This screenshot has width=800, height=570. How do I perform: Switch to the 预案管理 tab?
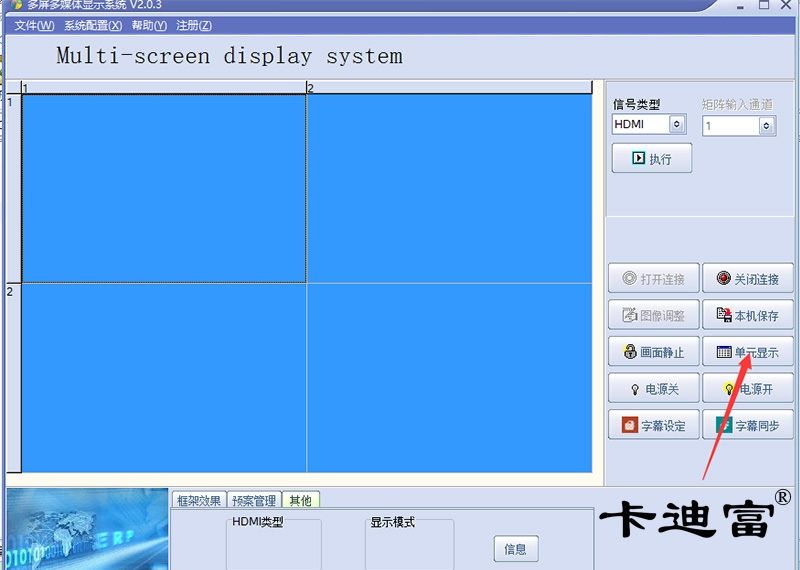(254, 501)
